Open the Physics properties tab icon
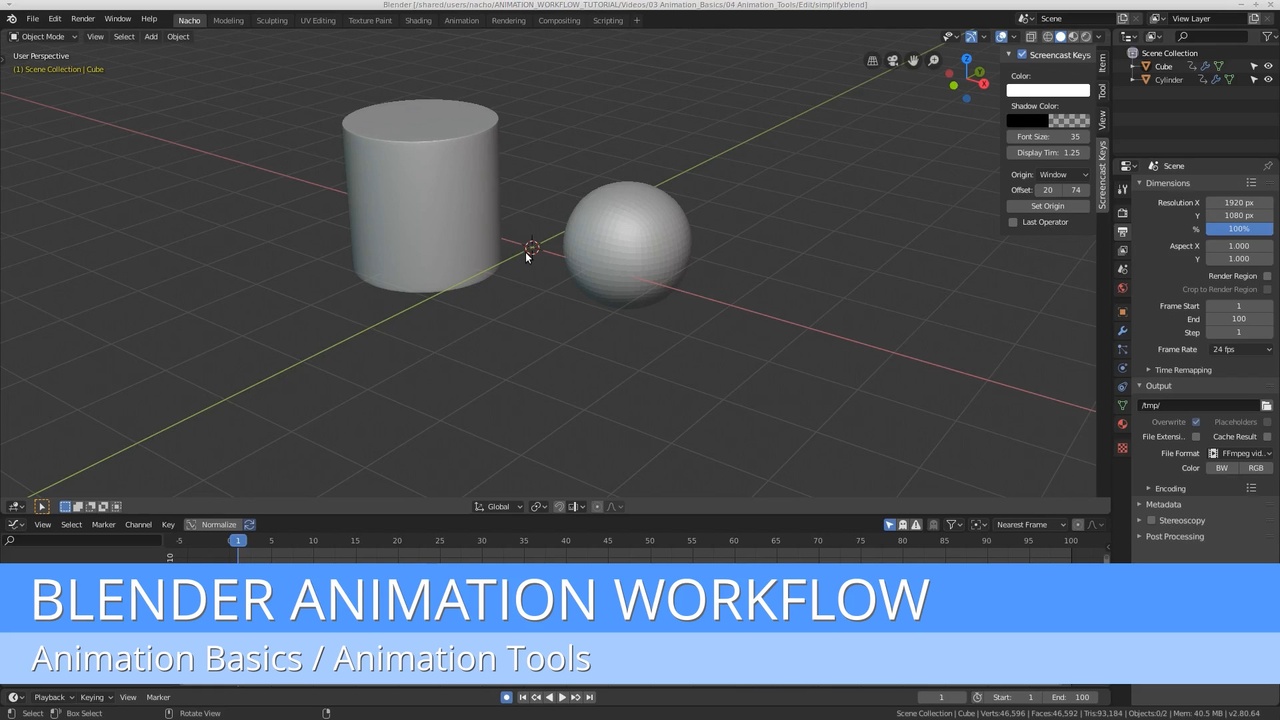Viewport: 1280px width, 720px height. pos(1122,368)
